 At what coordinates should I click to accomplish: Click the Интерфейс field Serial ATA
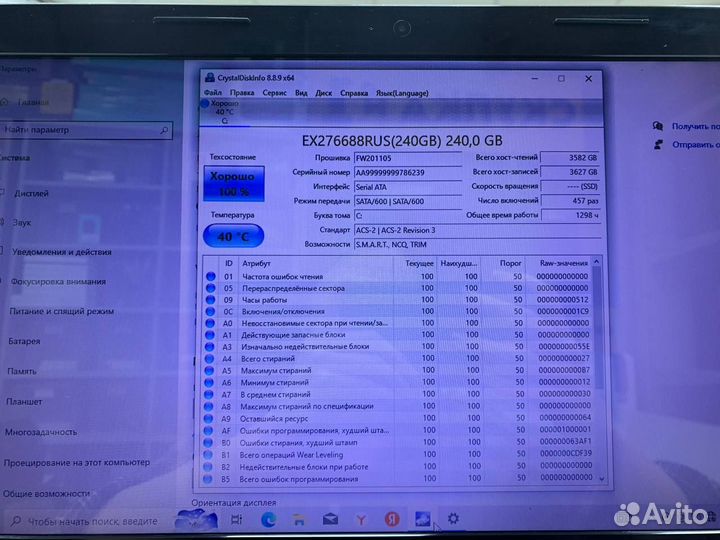pos(407,187)
